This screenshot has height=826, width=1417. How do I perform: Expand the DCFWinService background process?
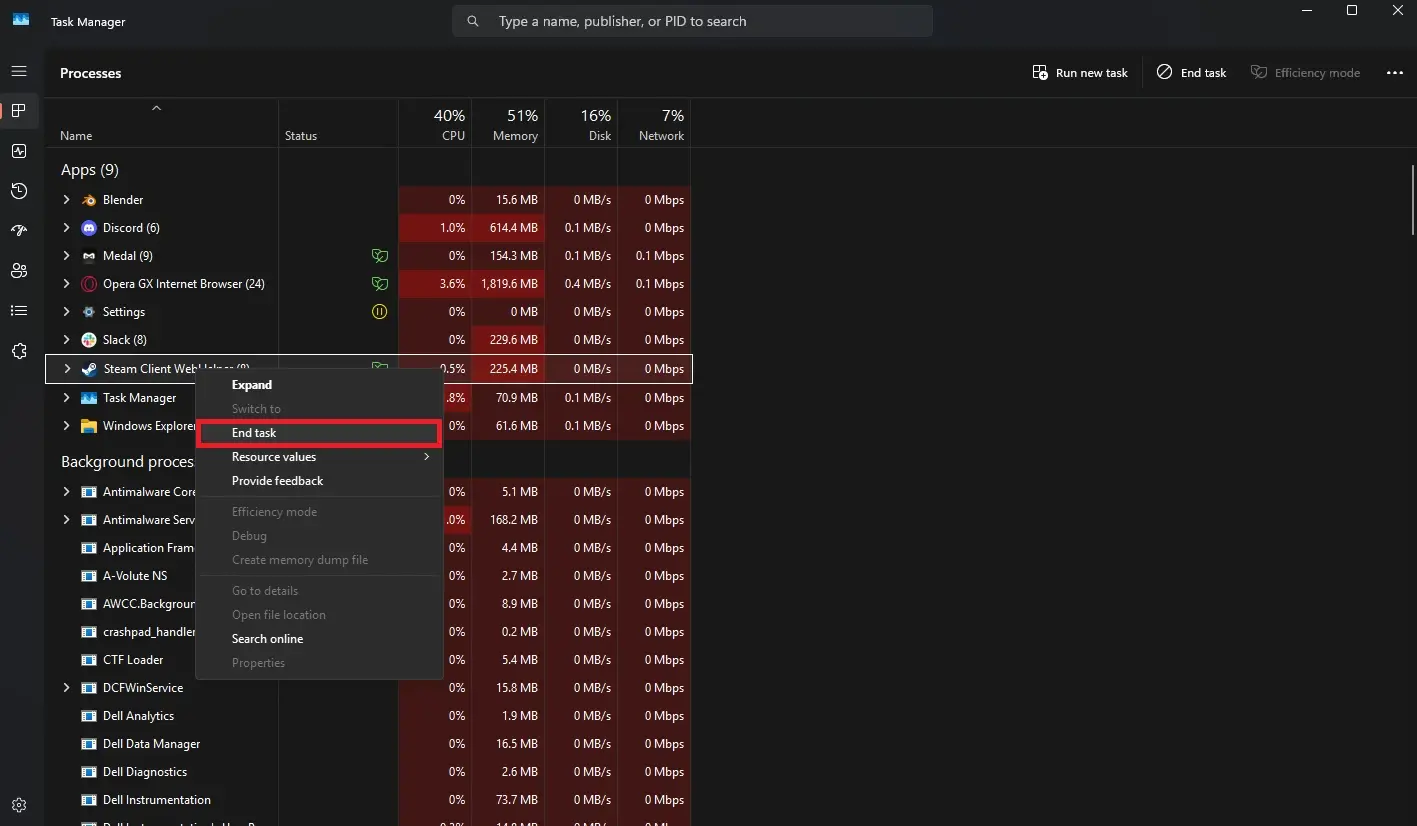point(67,688)
